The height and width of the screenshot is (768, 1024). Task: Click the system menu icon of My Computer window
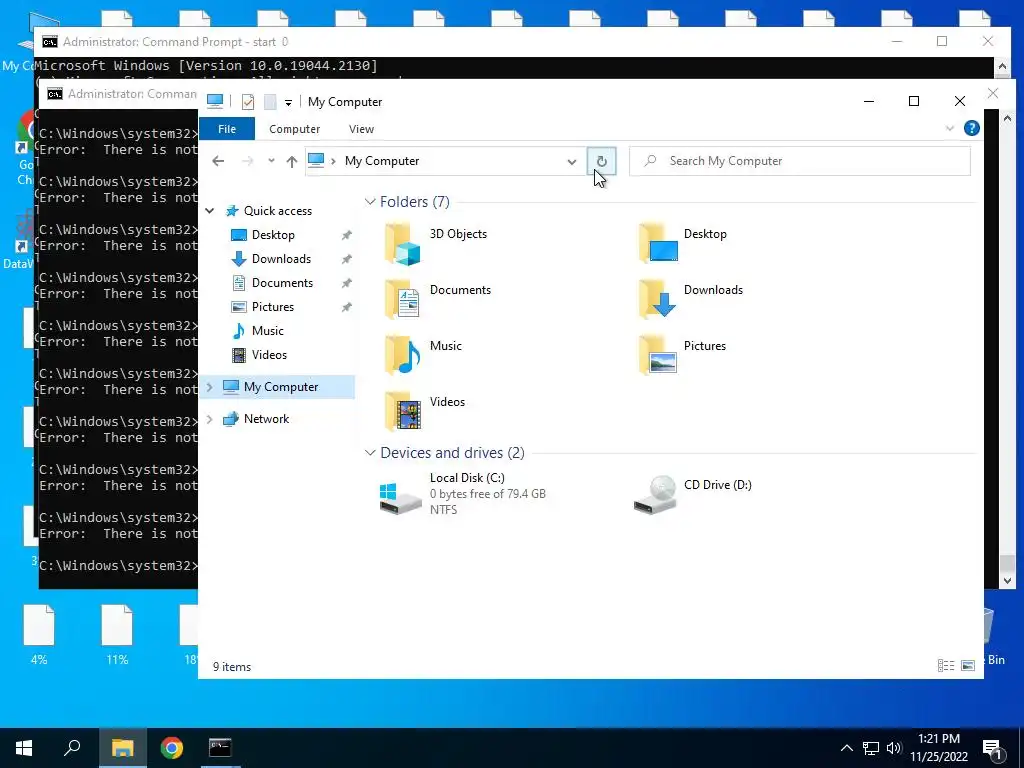[x=215, y=101]
